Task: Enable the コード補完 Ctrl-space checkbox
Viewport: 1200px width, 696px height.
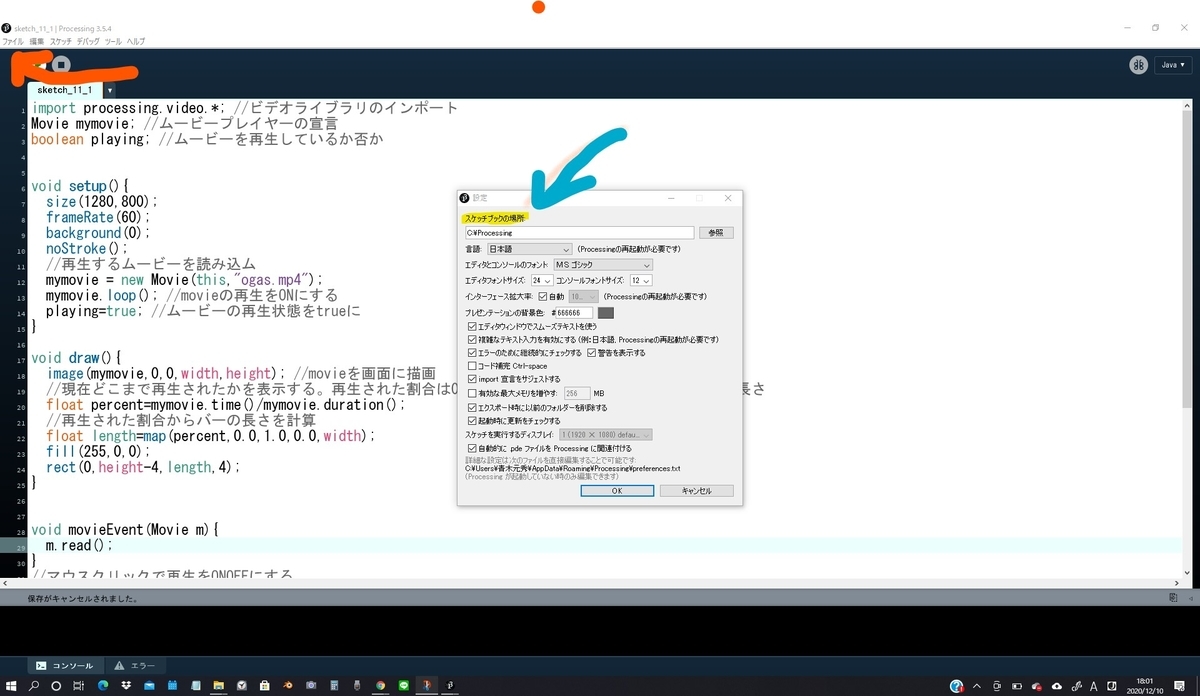Action: point(471,365)
